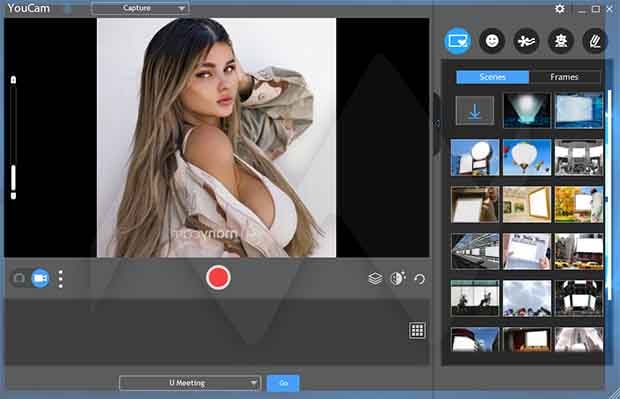Click zoom out at bottom of zoom slider

point(13,196)
